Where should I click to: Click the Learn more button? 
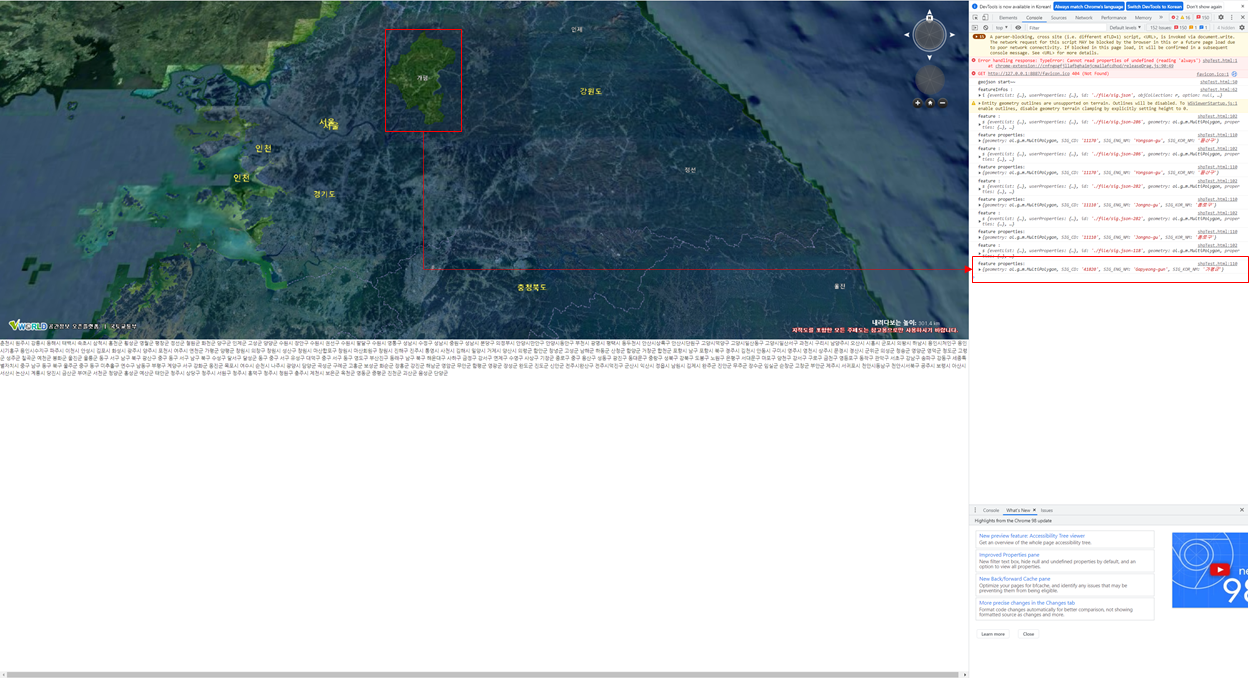993,634
